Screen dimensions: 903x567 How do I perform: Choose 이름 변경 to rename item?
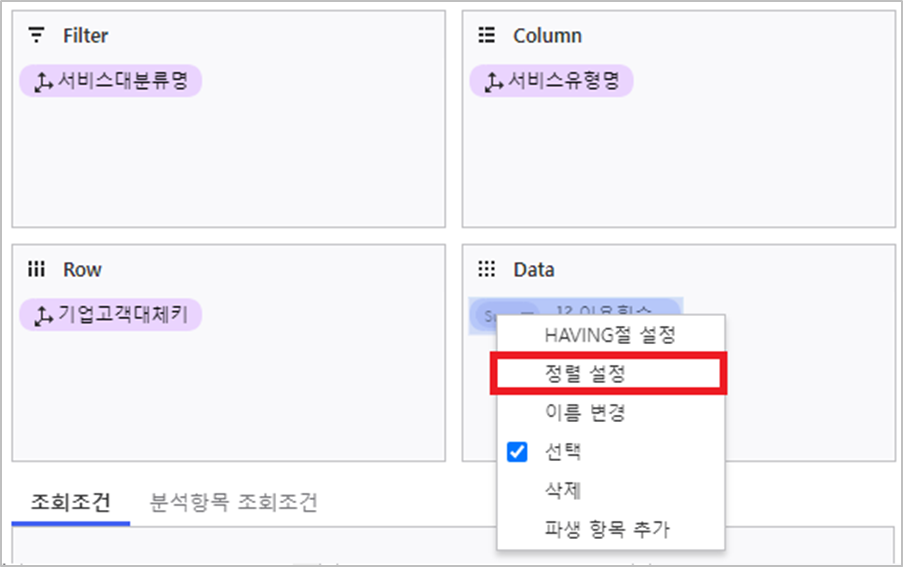click(585, 412)
